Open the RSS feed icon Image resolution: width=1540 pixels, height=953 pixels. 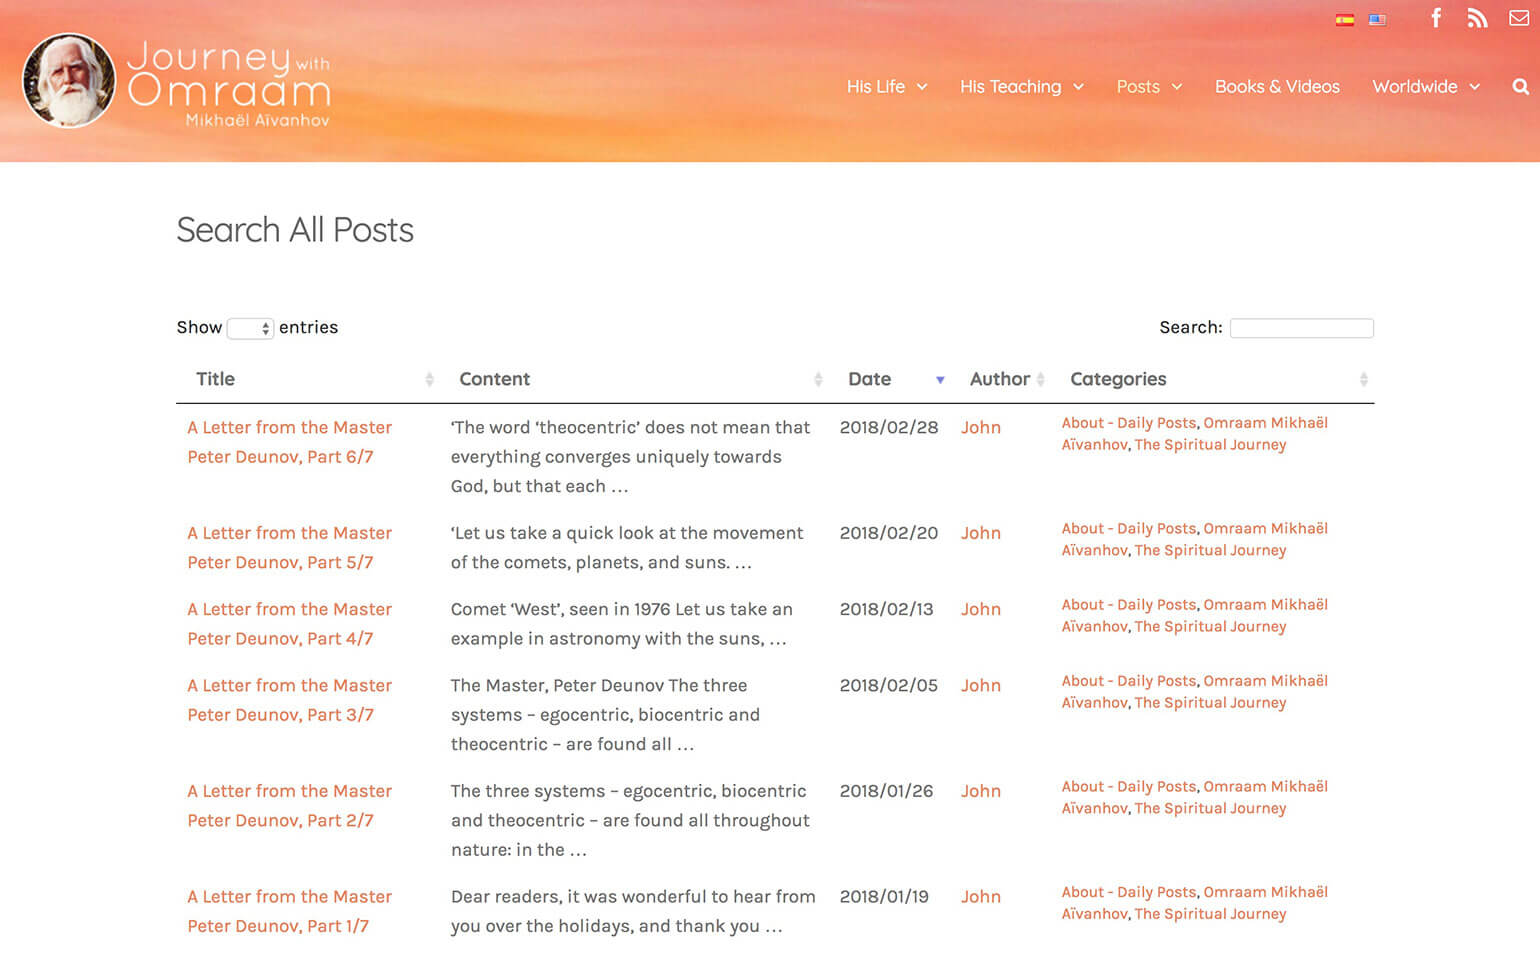point(1477,17)
